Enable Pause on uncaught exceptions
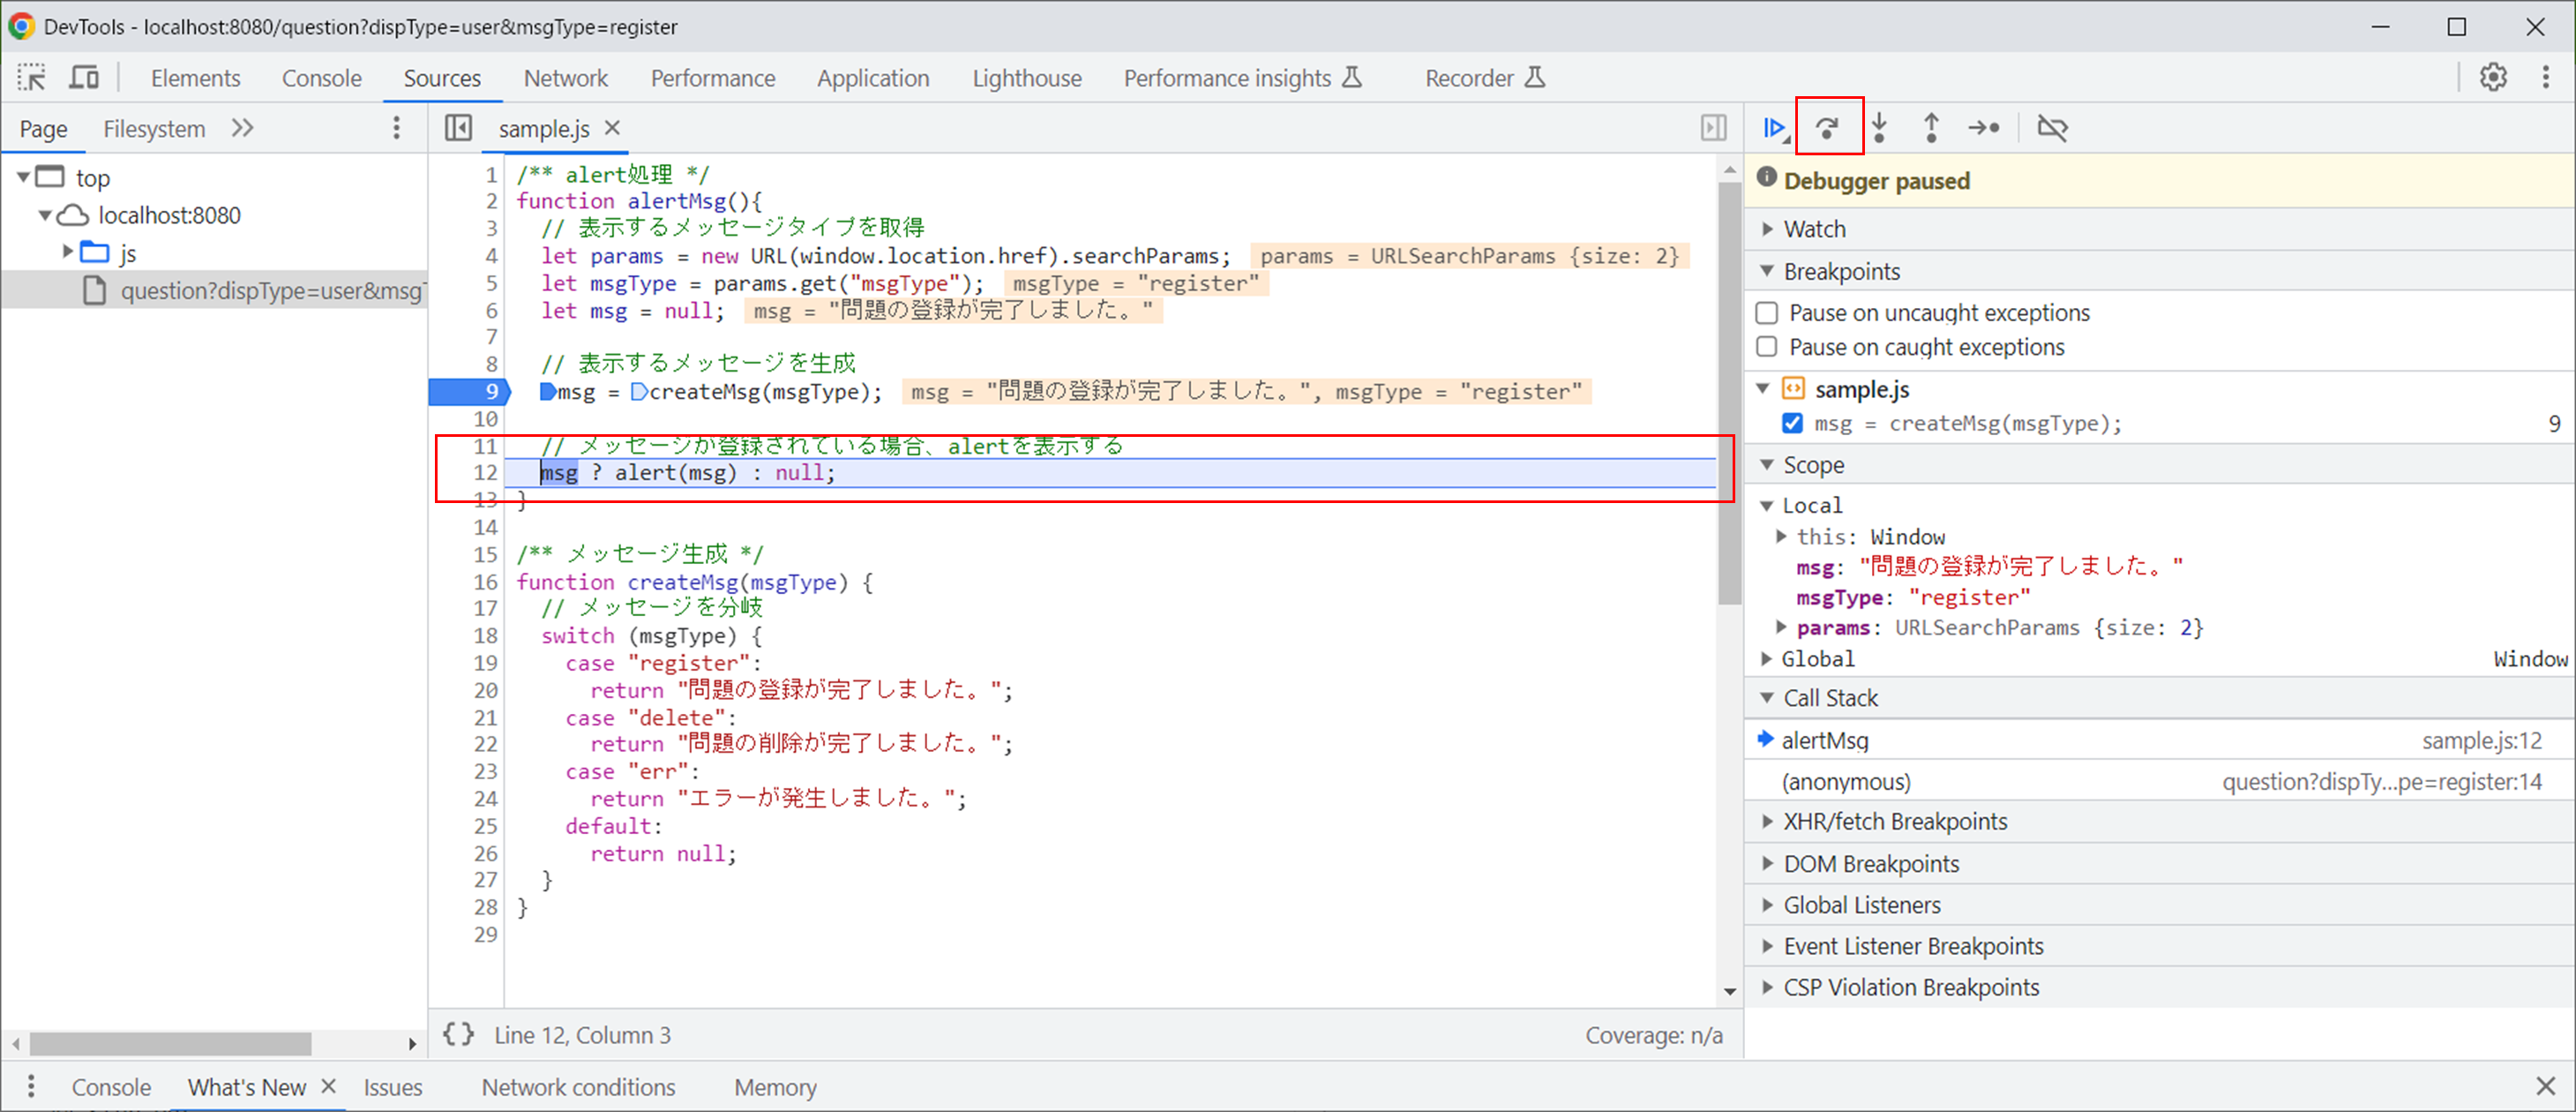This screenshot has width=2576, height=1112. click(x=1767, y=313)
